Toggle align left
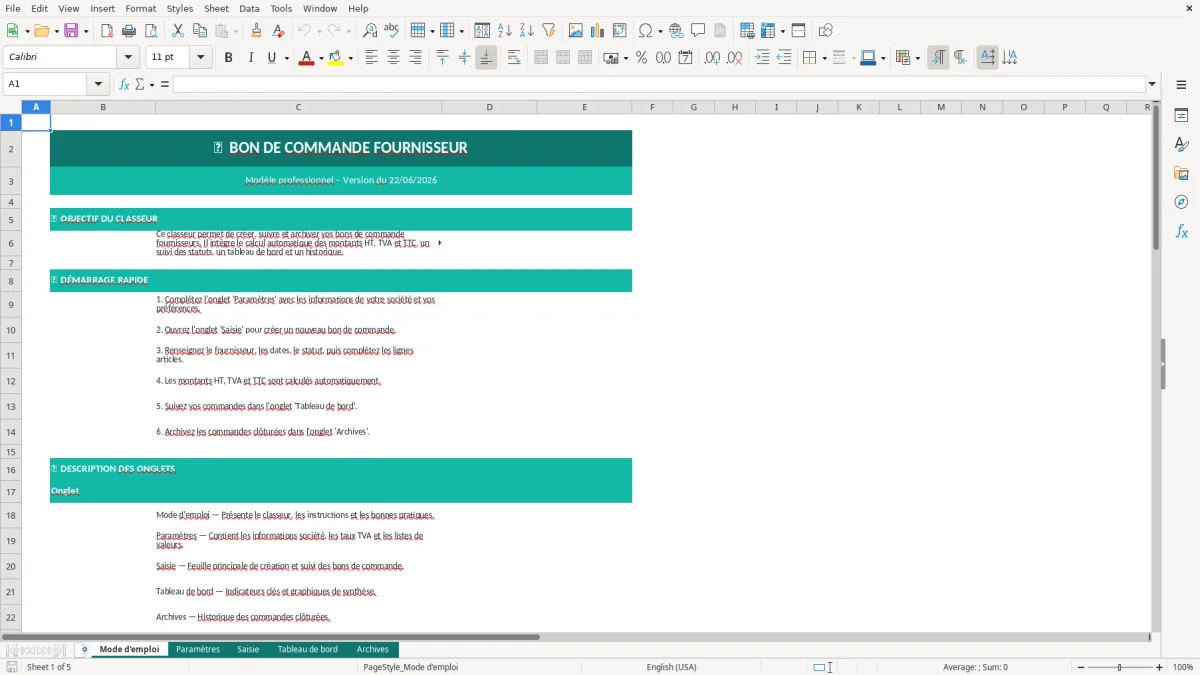 371,58
